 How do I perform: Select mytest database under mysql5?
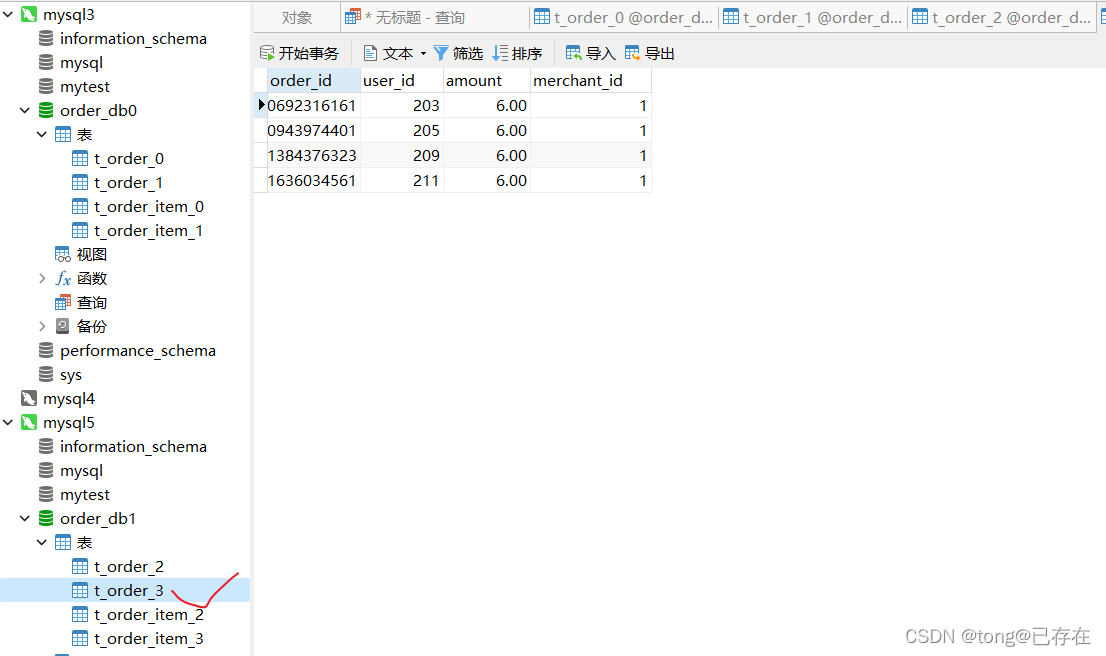pos(85,494)
